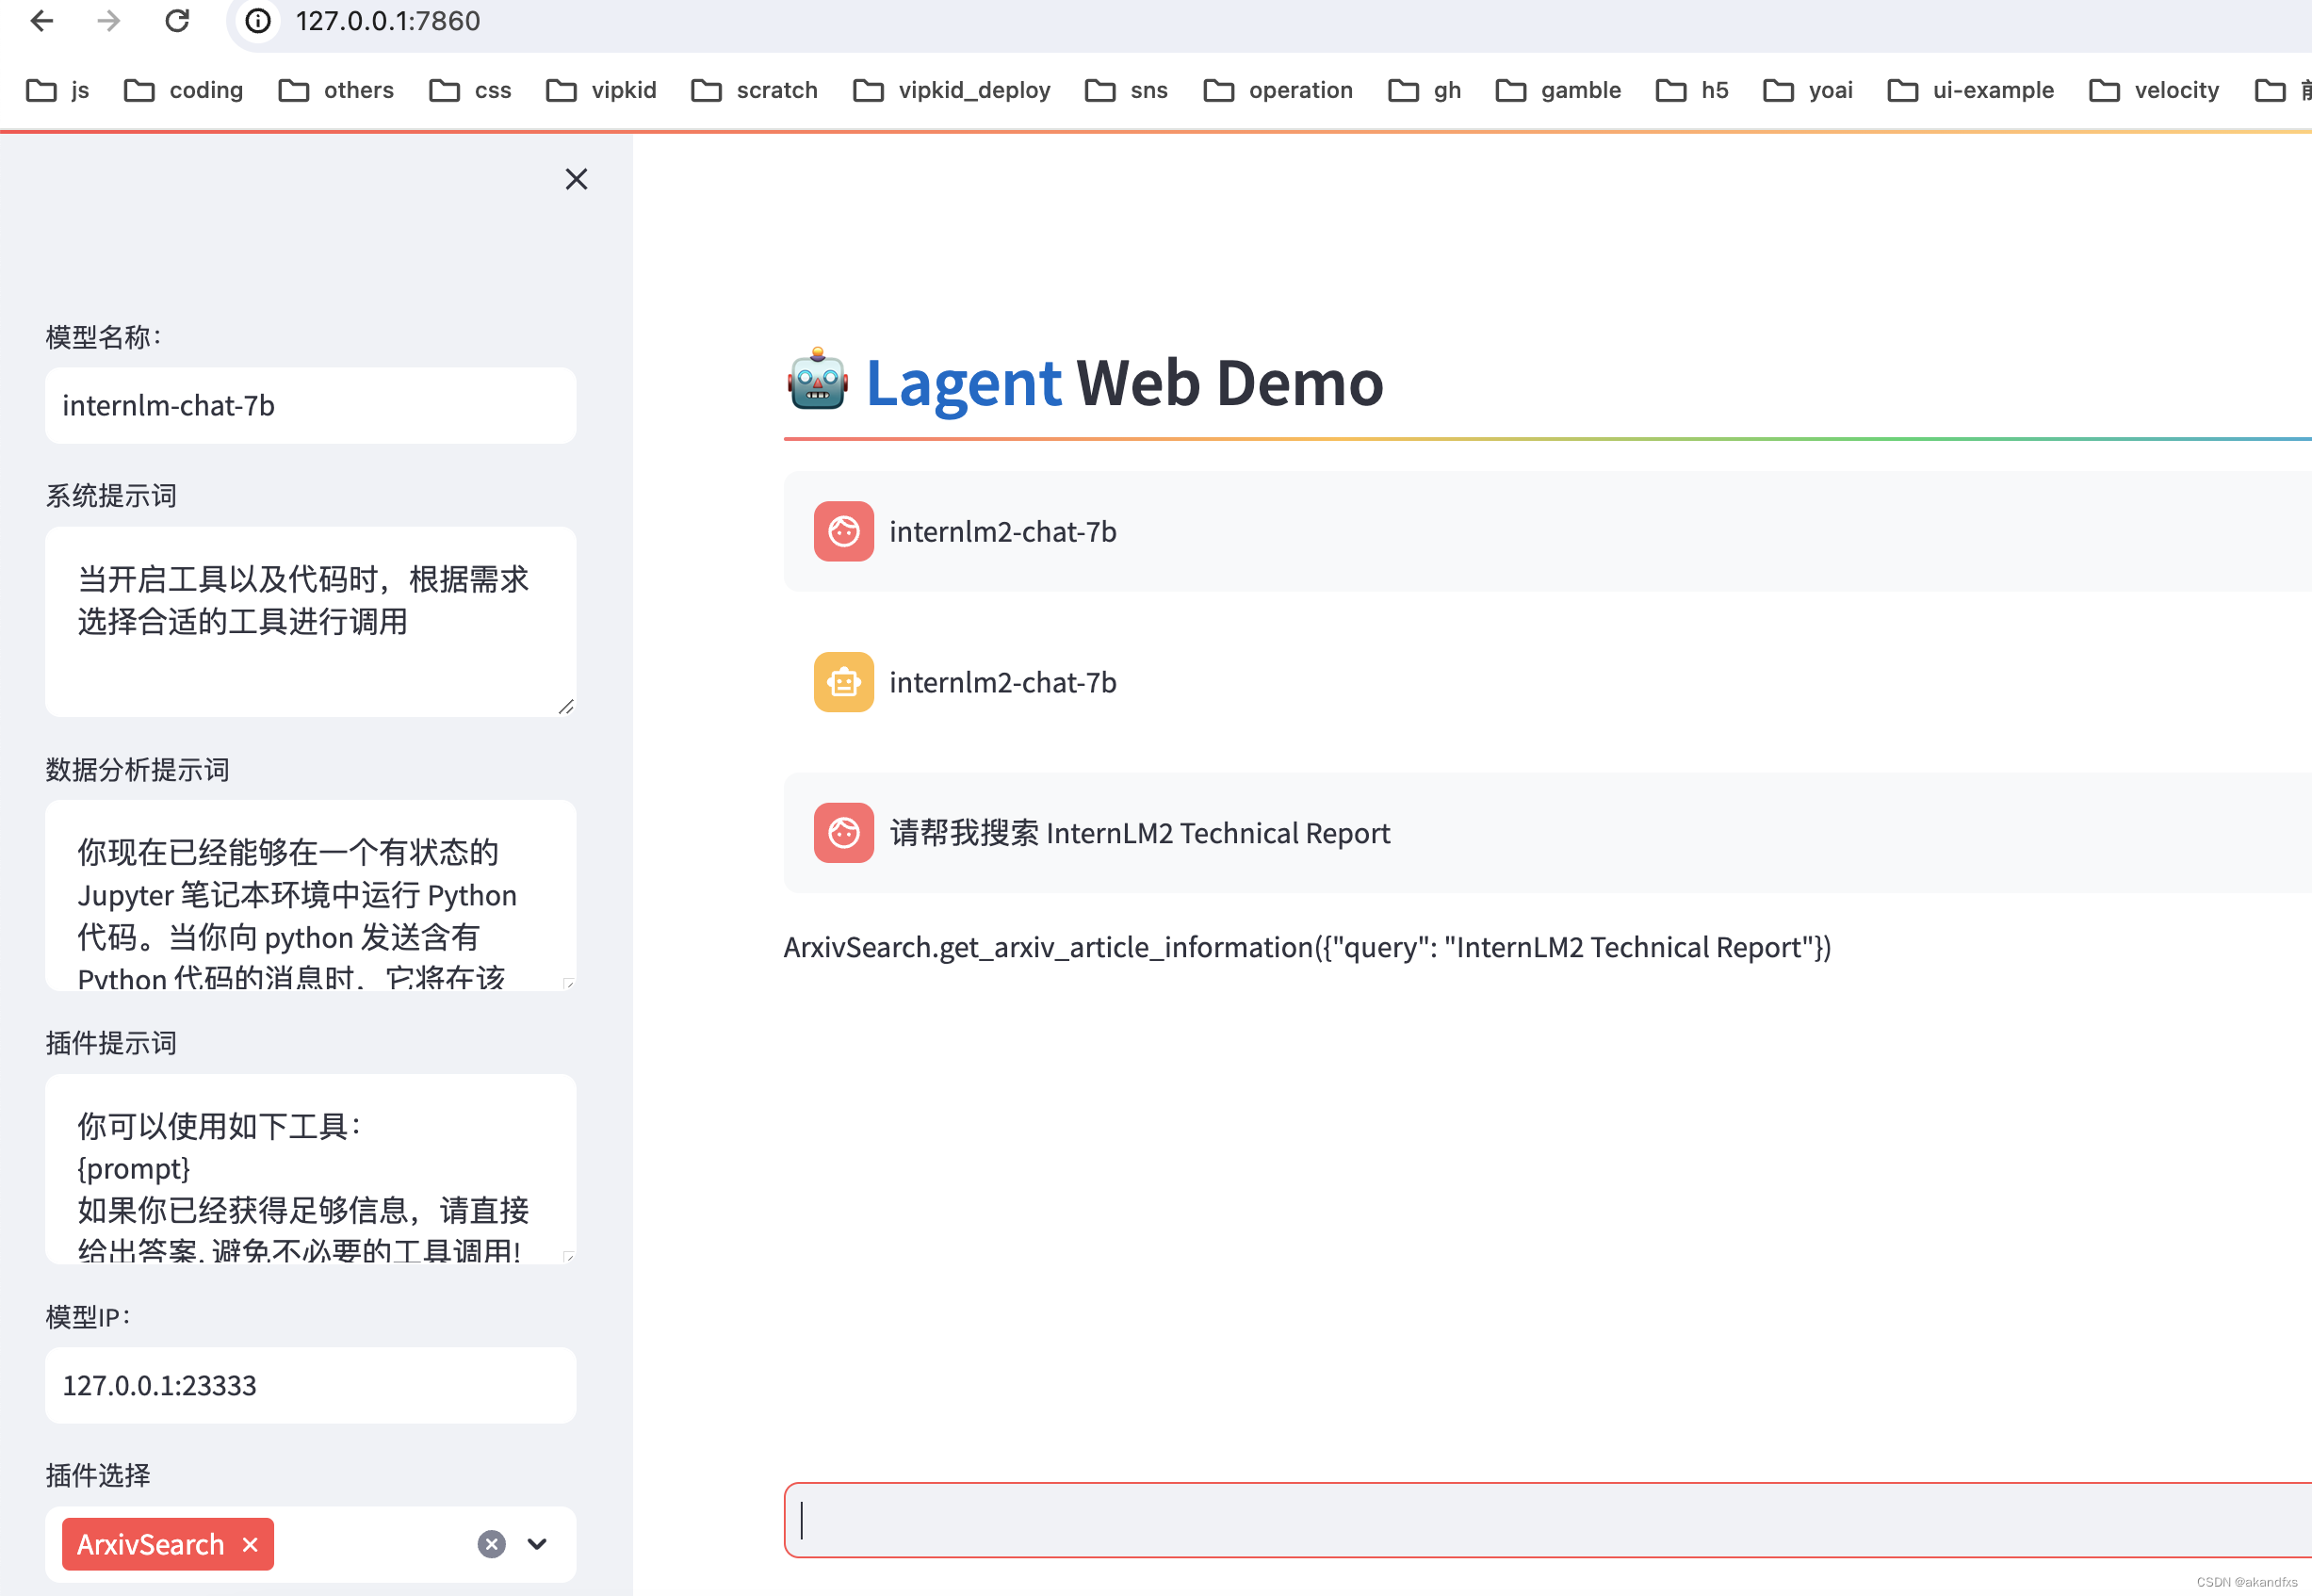Open the velocity bookmark folder
This screenshot has width=2312, height=1596.
(2154, 90)
